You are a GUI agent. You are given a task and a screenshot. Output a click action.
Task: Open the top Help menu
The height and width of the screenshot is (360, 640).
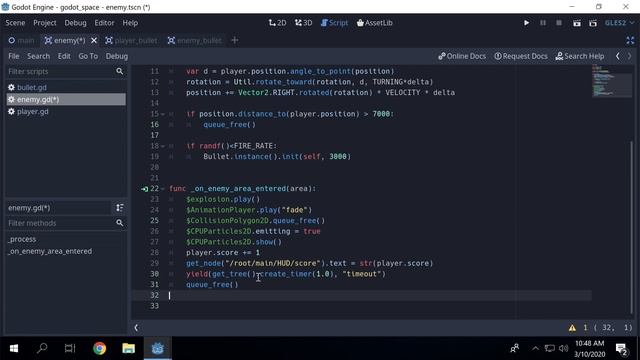130,23
